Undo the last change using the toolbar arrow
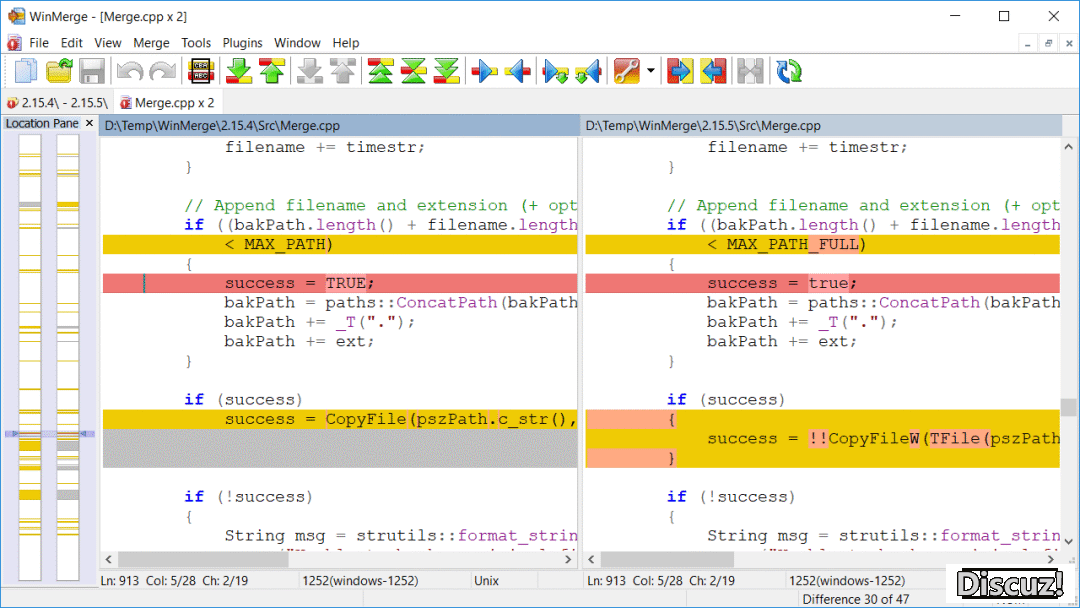1080x608 pixels. 129,71
